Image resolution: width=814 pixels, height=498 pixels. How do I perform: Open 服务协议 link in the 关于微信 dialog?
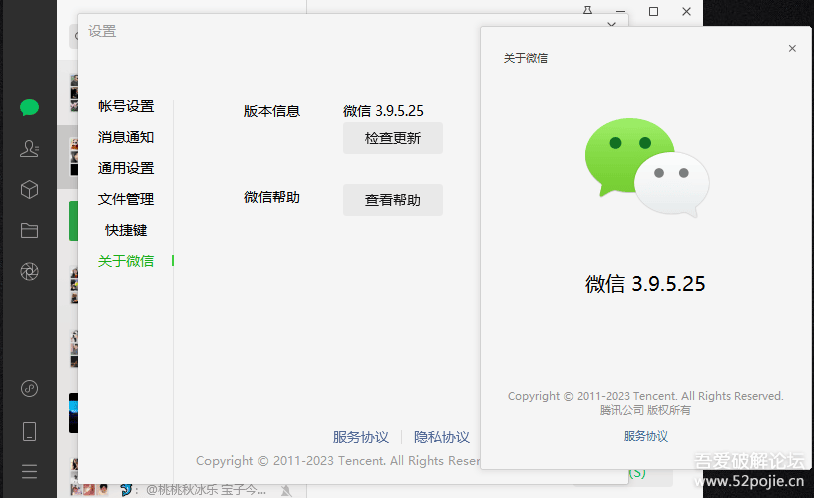645,436
